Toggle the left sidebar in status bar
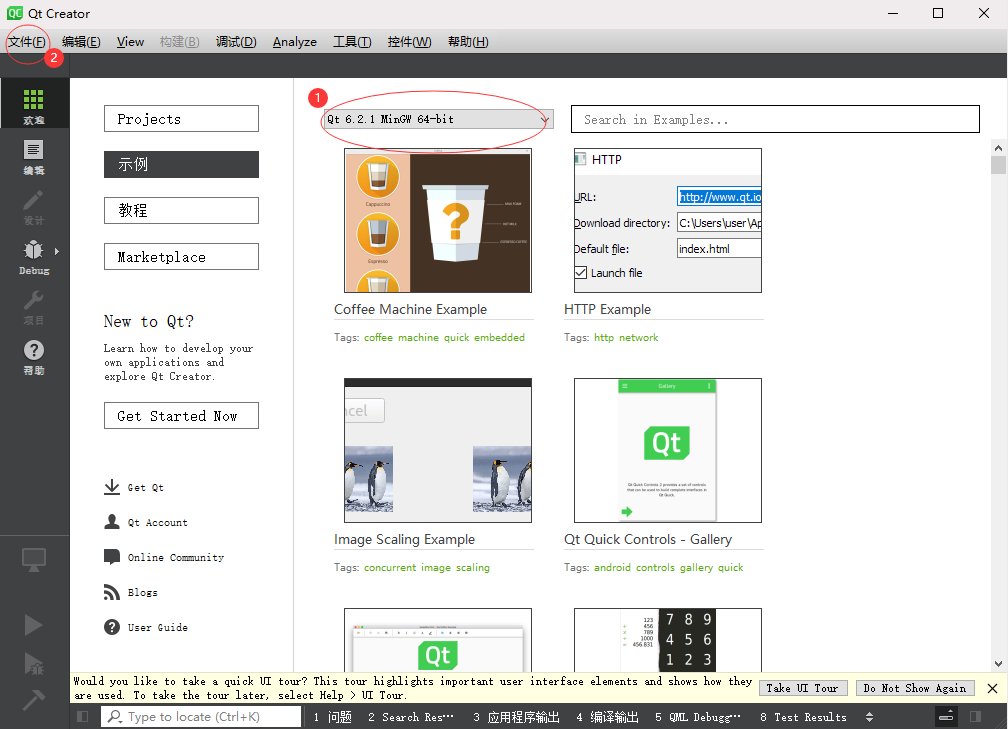The image size is (1008, 729). 82,716
